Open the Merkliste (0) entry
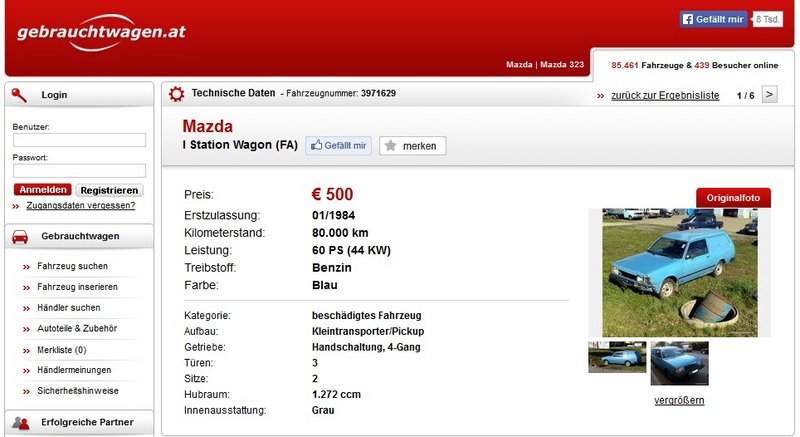800x437 pixels. [61, 350]
